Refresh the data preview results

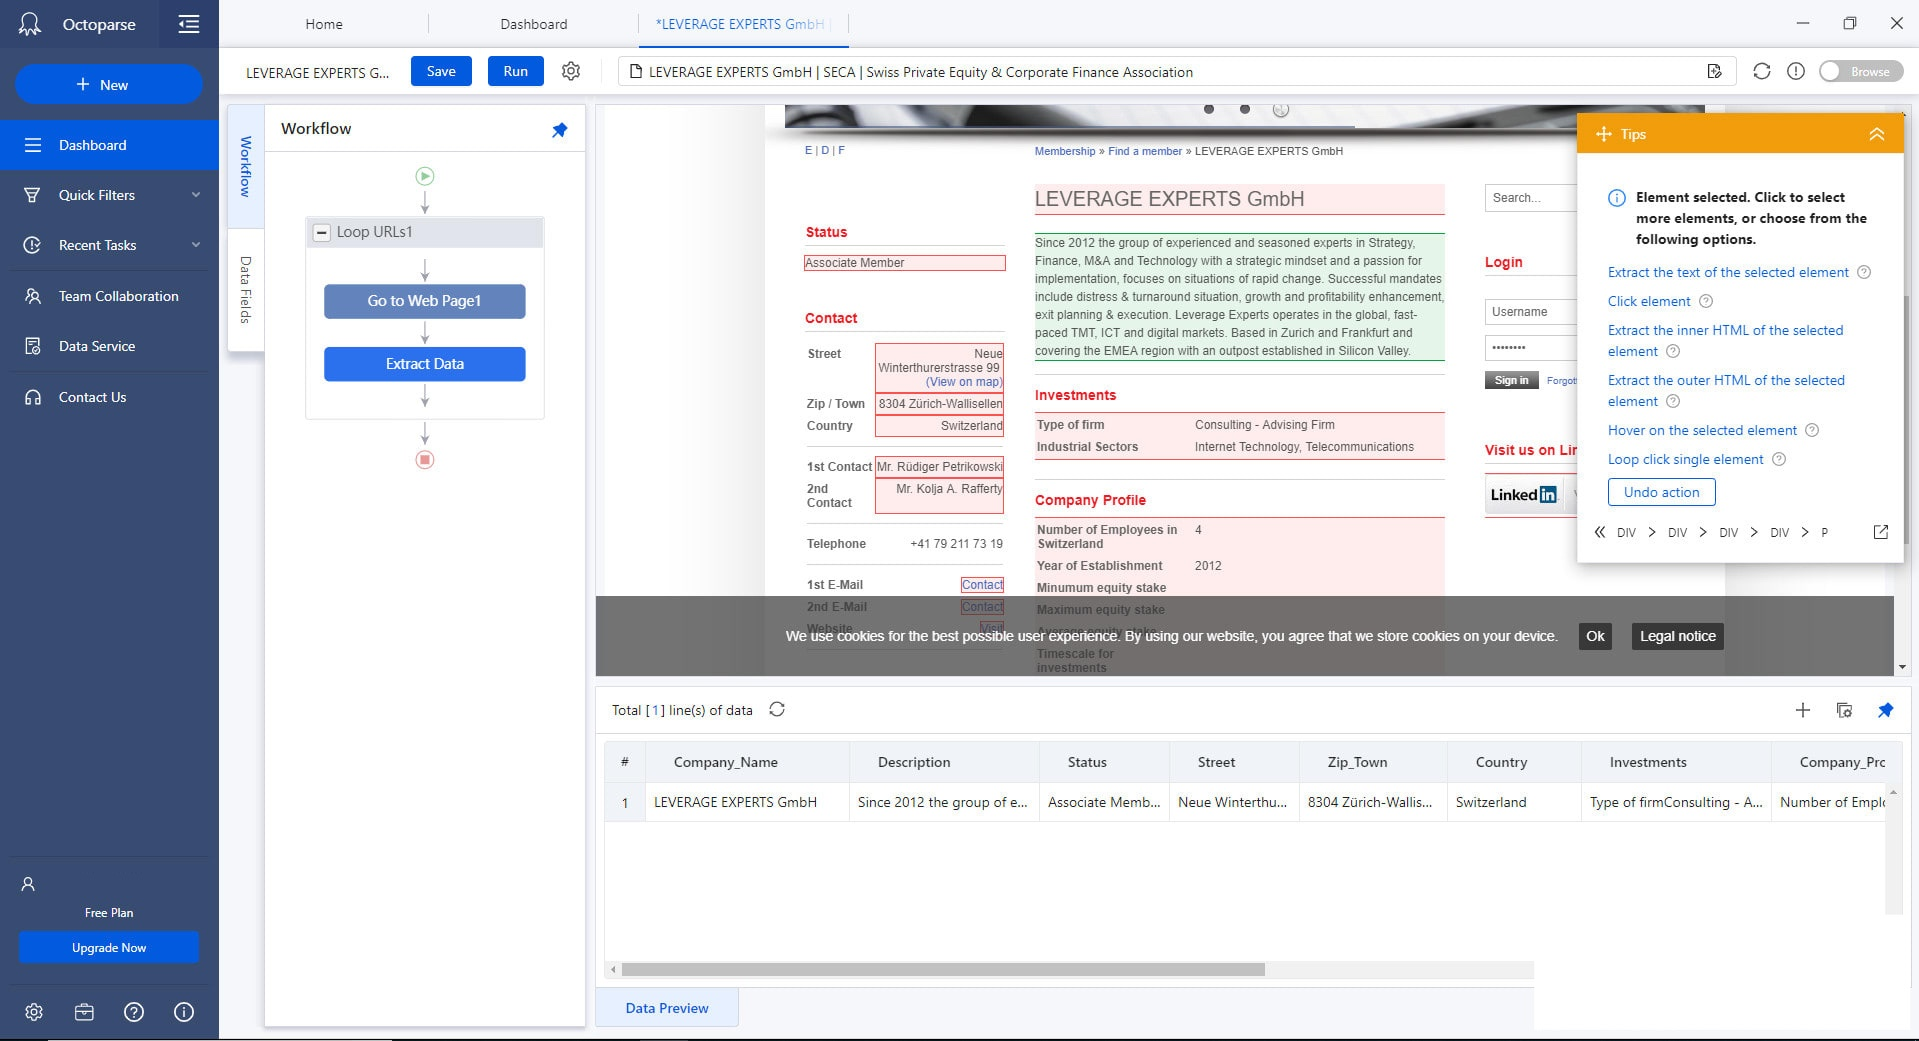pos(778,710)
